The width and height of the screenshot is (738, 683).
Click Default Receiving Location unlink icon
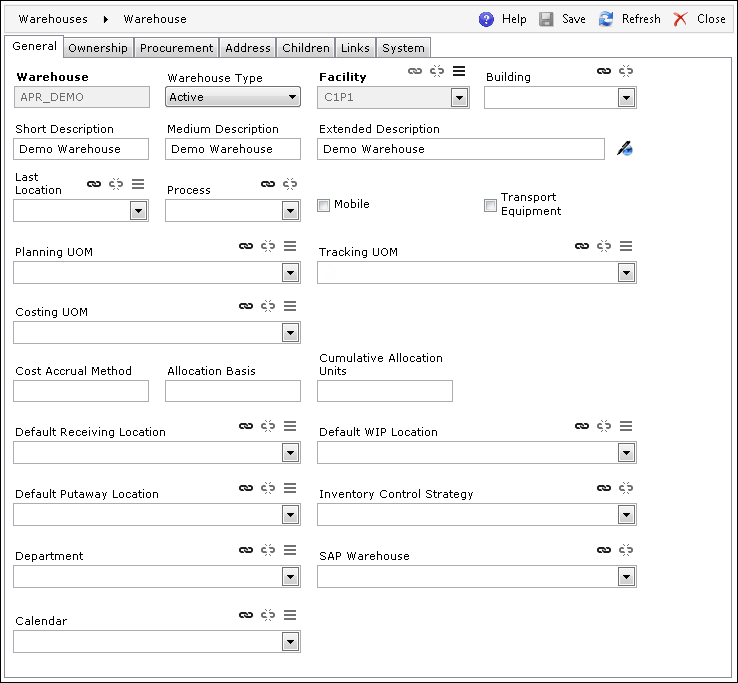pos(268,426)
